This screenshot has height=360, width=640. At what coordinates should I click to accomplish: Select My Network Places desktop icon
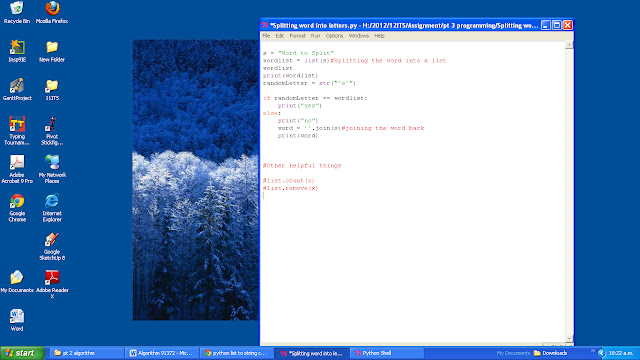[52, 169]
